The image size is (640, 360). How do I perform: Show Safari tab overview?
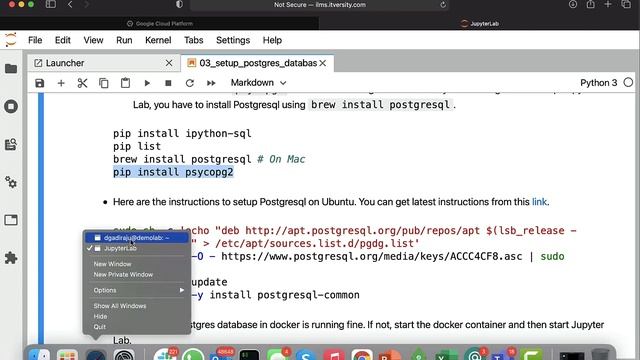pos(626,4)
